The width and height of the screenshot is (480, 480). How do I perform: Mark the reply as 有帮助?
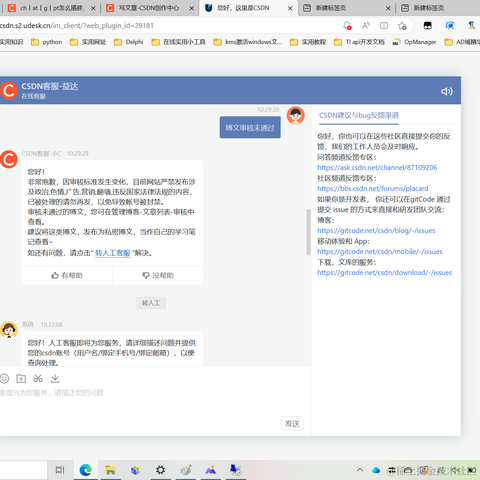click(x=67, y=275)
